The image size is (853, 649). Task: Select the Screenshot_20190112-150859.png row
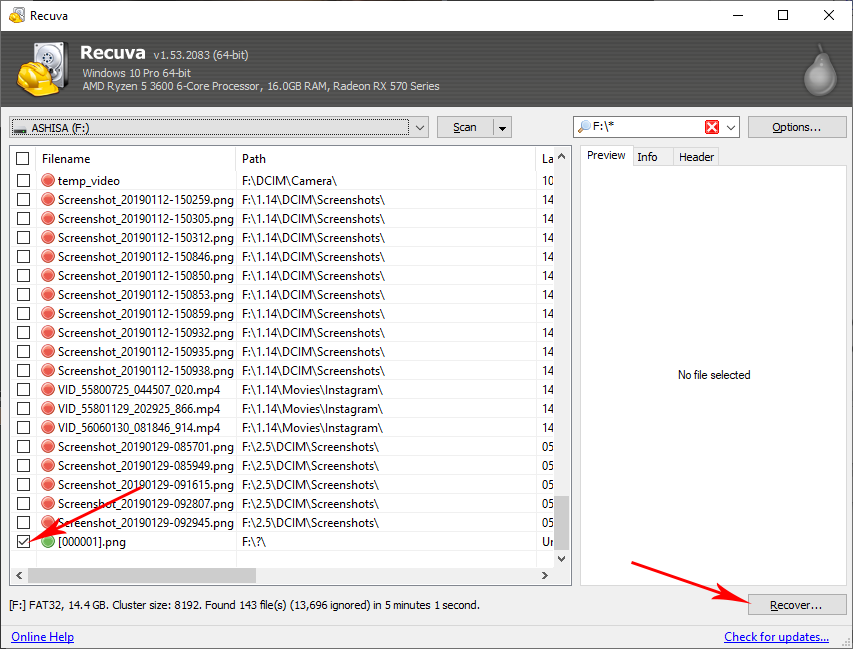(x=283, y=313)
